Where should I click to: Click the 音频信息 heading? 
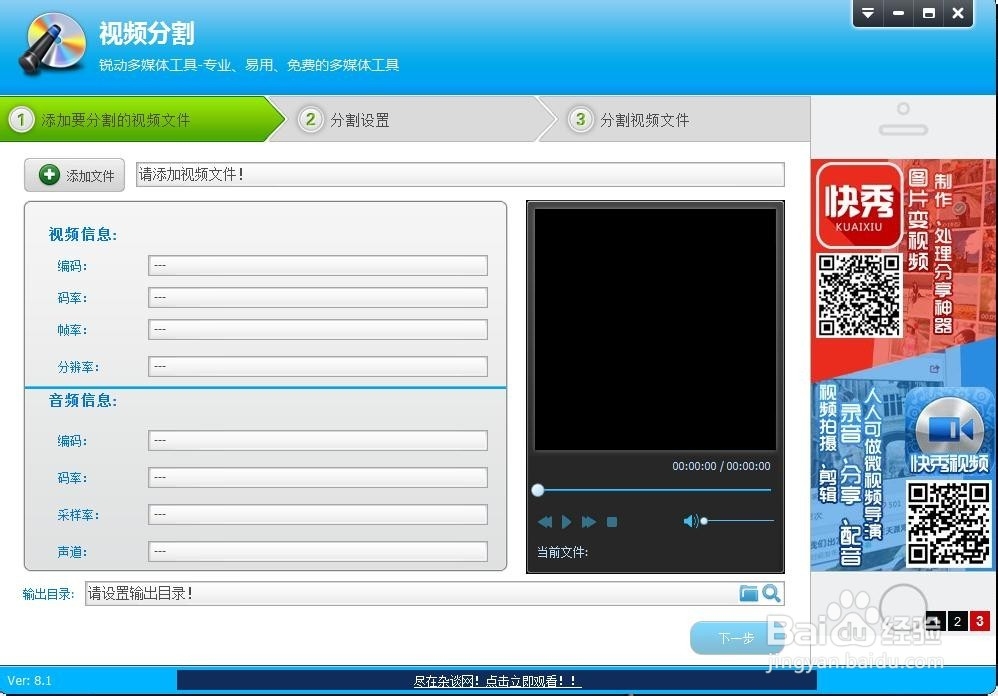83,400
